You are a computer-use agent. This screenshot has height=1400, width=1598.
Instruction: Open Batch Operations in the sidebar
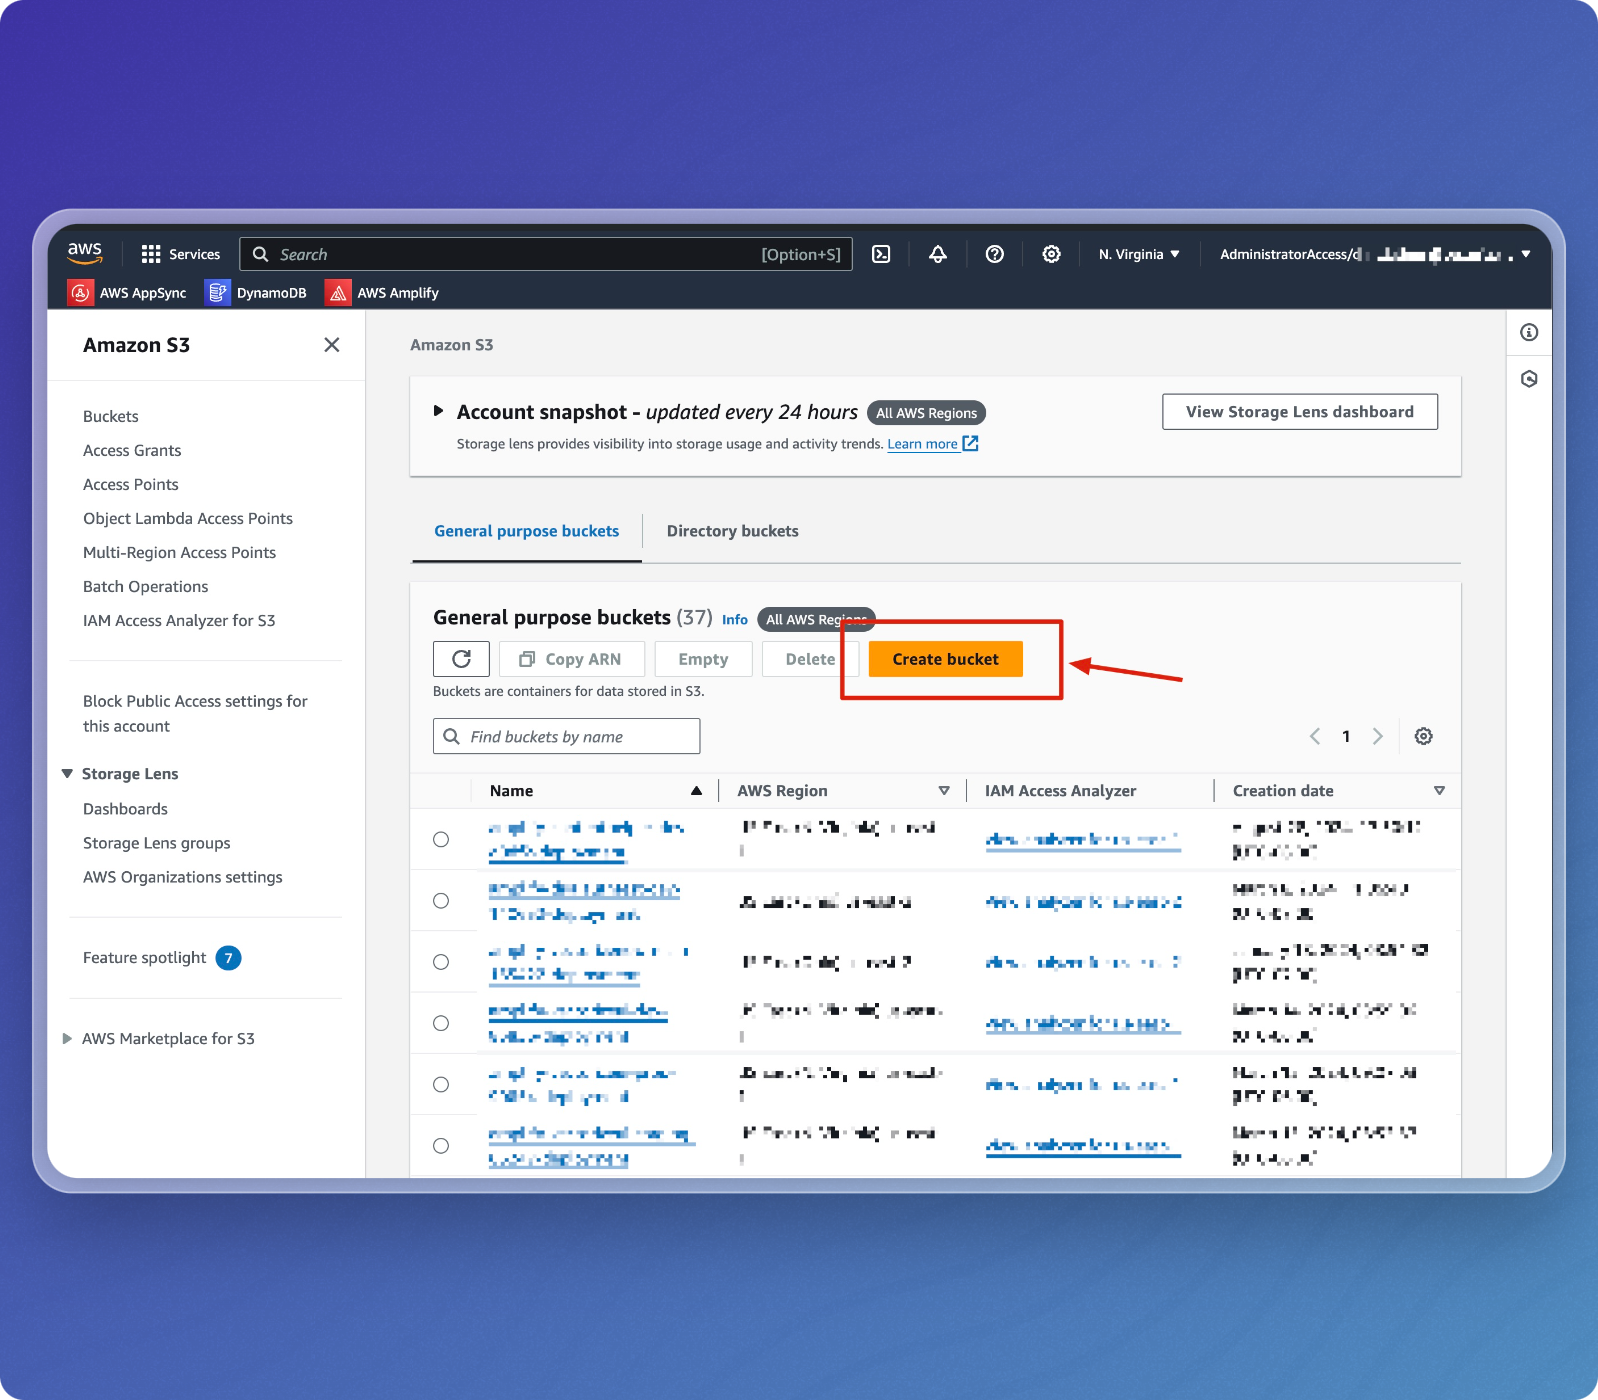(146, 587)
